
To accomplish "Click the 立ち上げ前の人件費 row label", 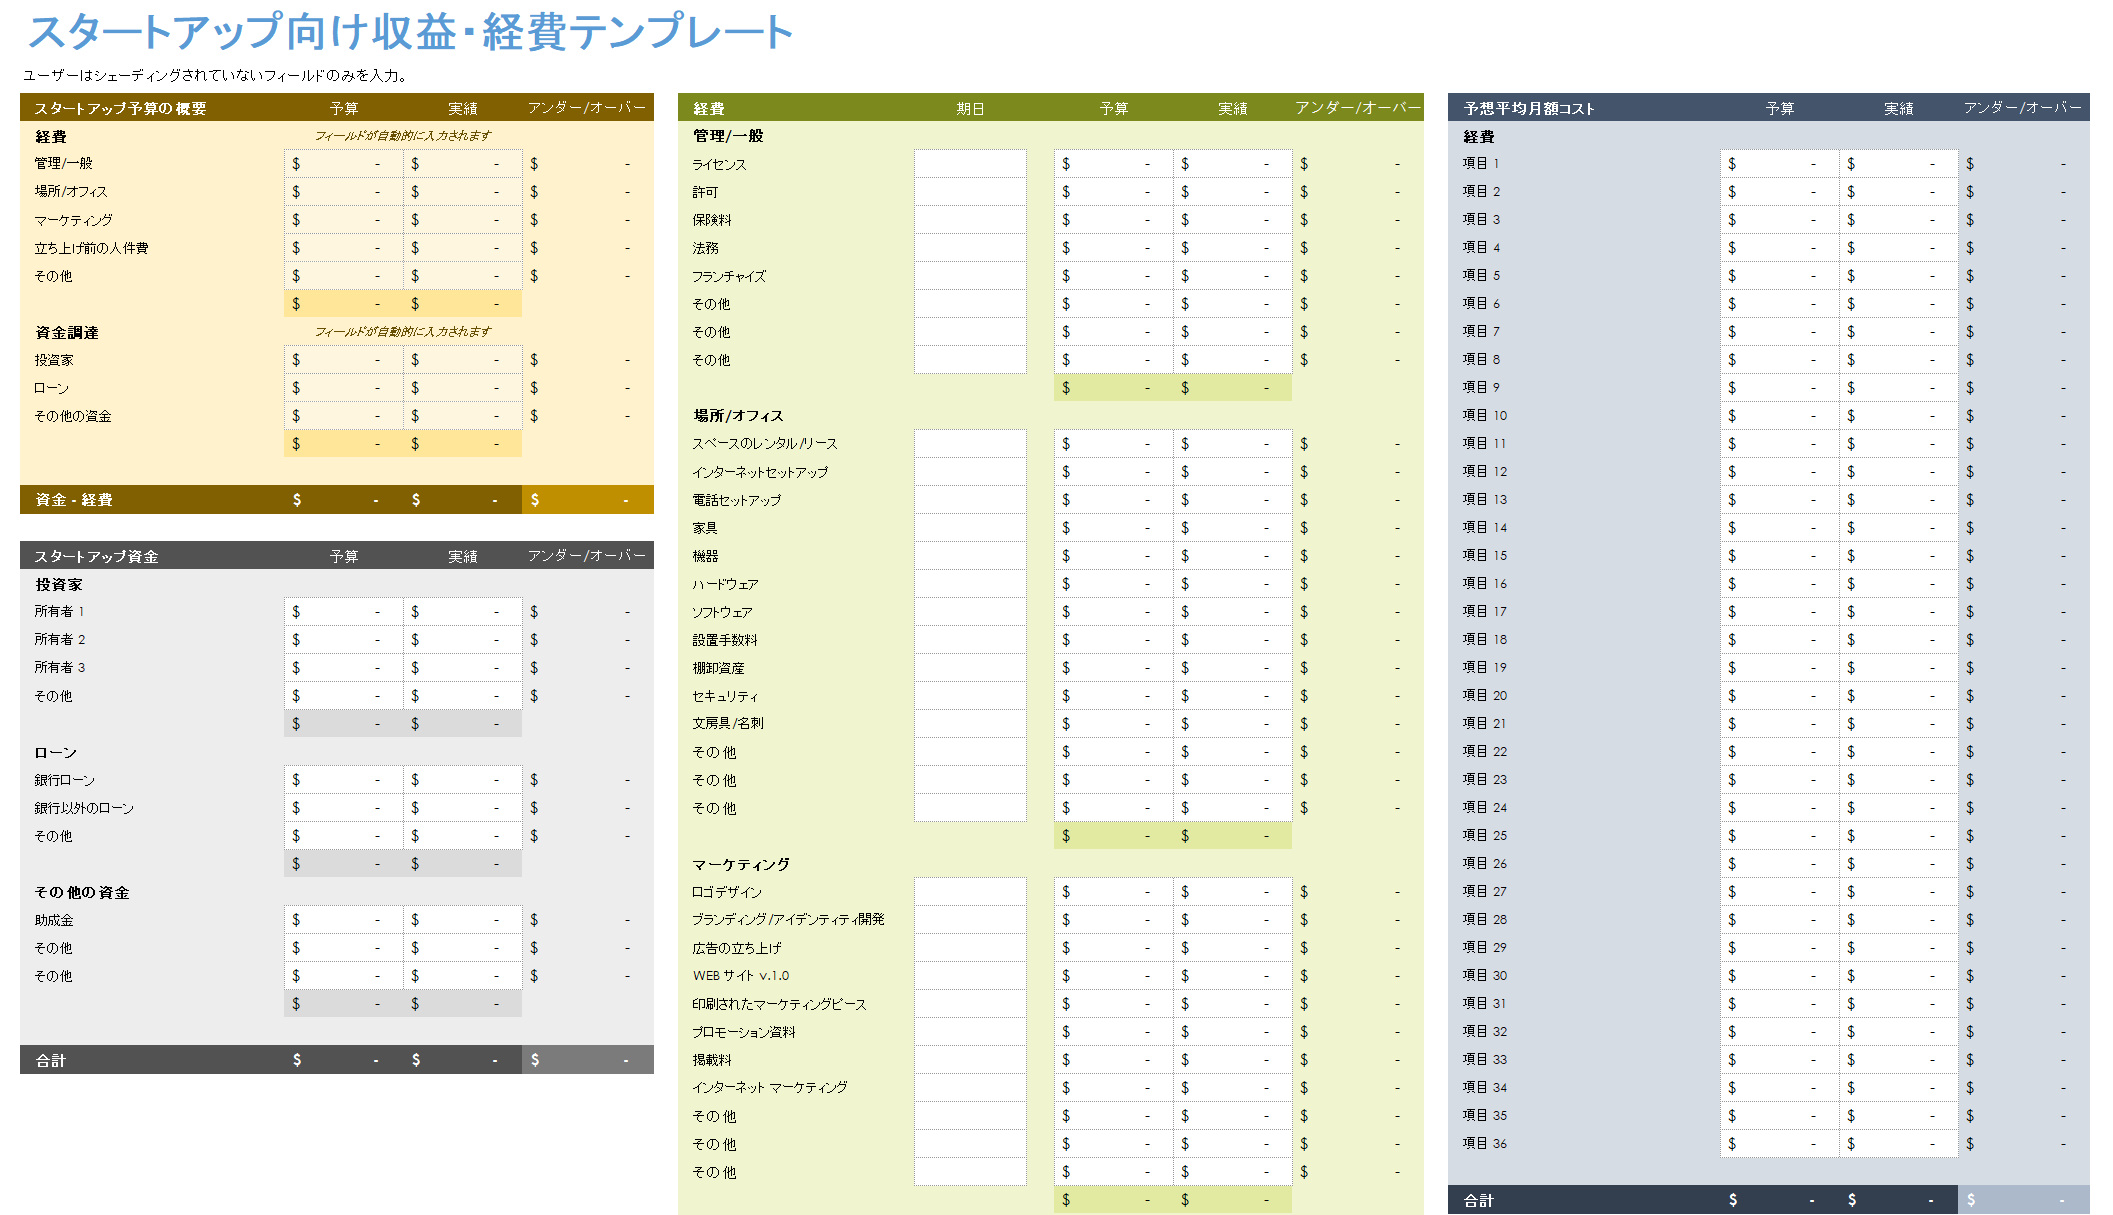I will click(91, 248).
